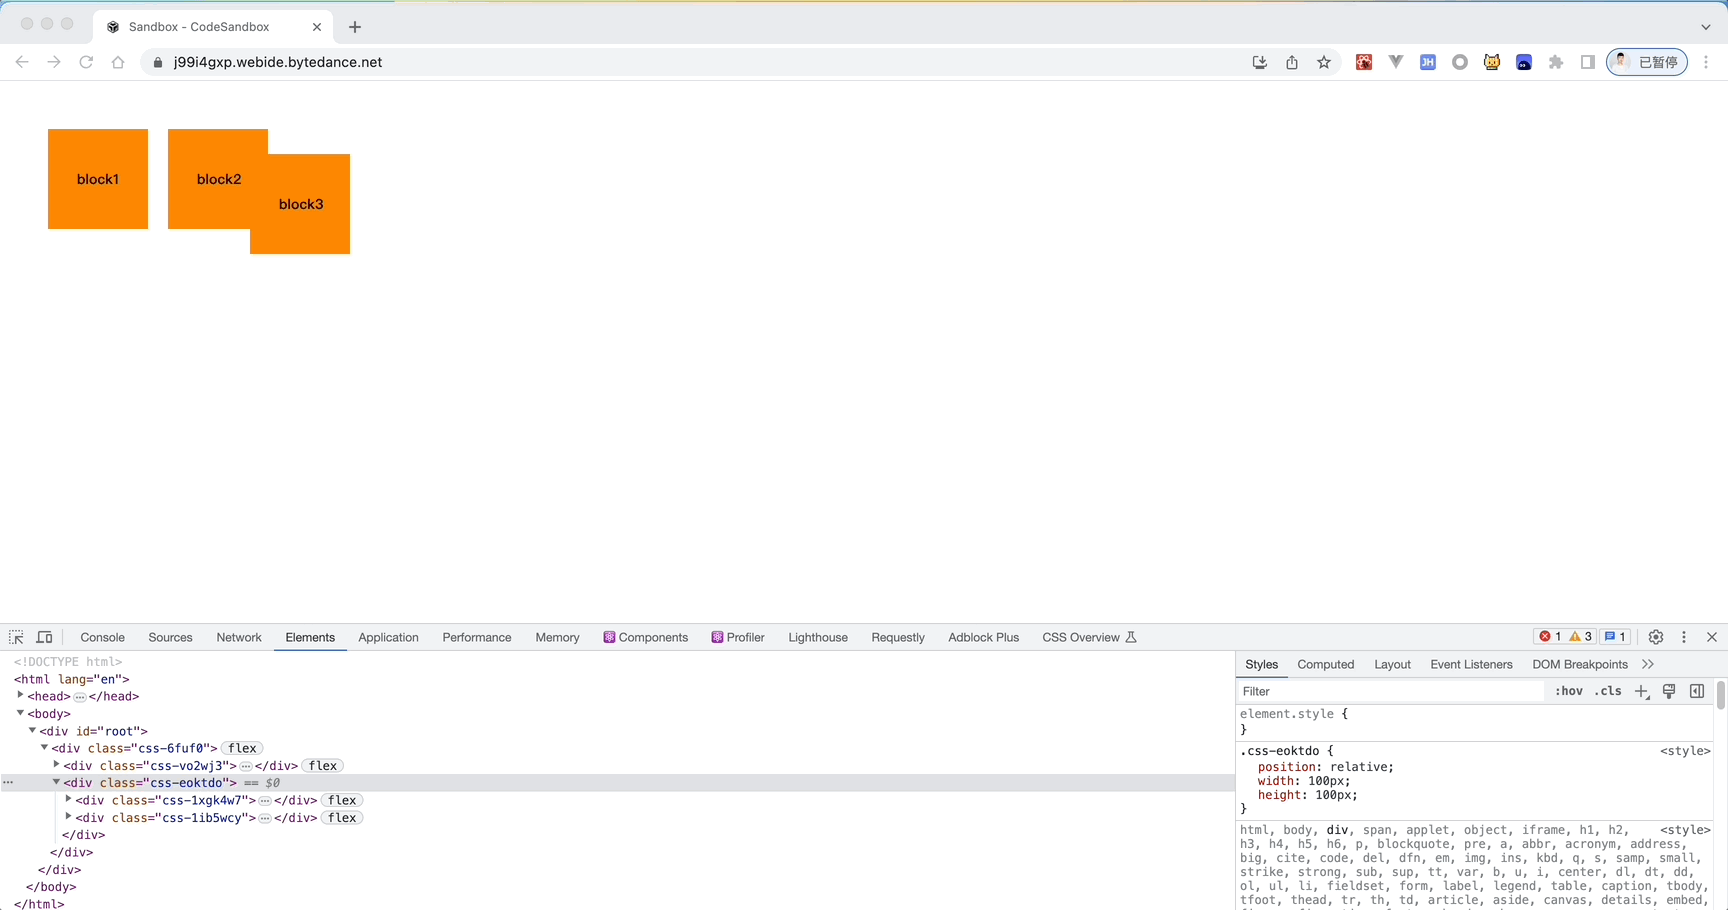The image size is (1728, 910).
Task: Select the inspect element picker tool
Action: [x=16, y=637]
